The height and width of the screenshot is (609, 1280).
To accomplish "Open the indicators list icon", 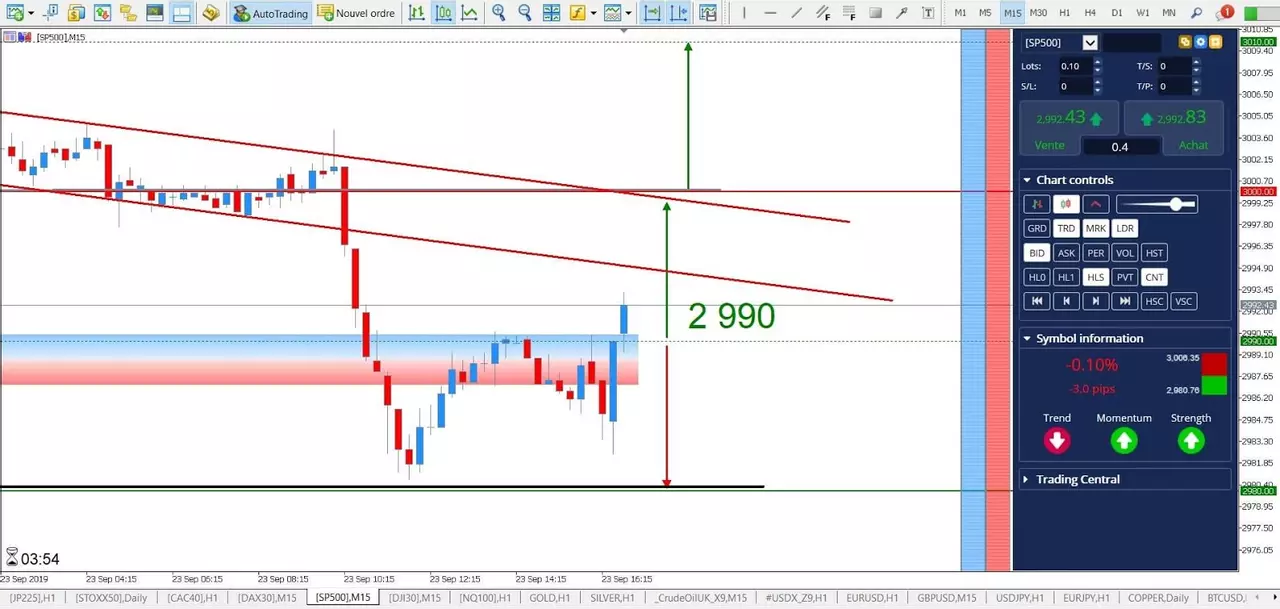I will pyautogui.click(x=578, y=13).
